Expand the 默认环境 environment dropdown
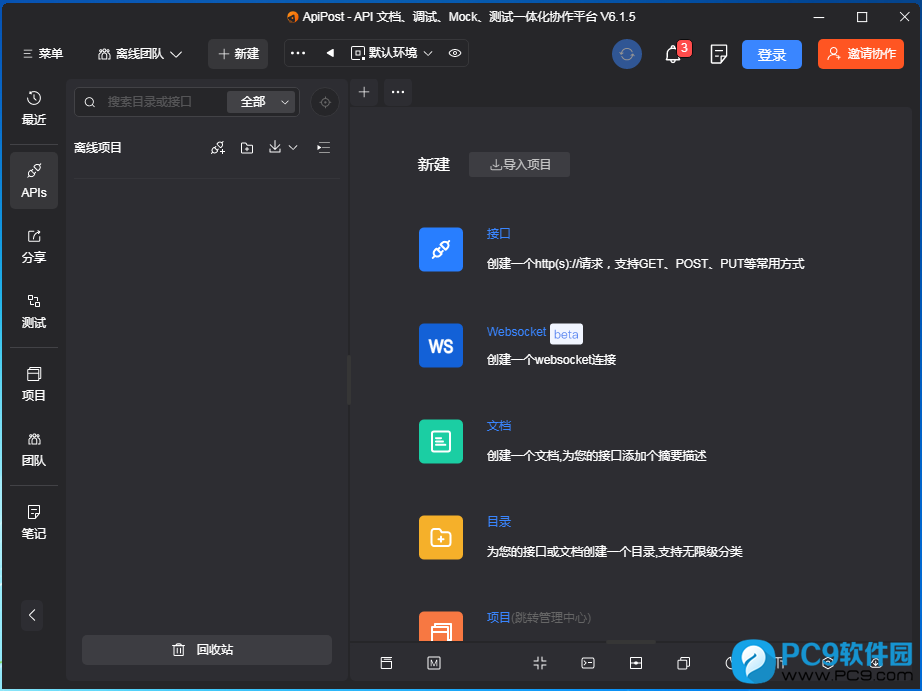This screenshot has width=922, height=691. pos(392,53)
